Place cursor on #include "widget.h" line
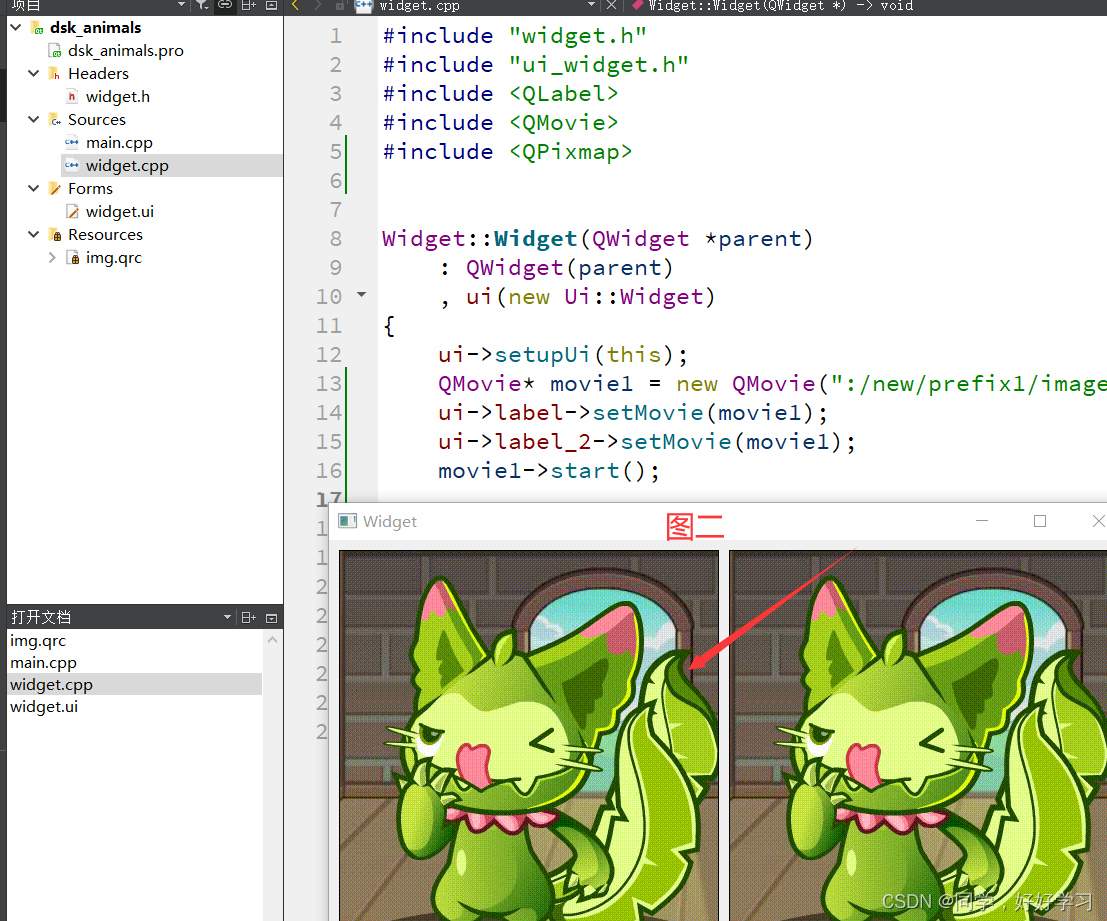The height and width of the screenshot is (921, 1107). click(515, 35)
